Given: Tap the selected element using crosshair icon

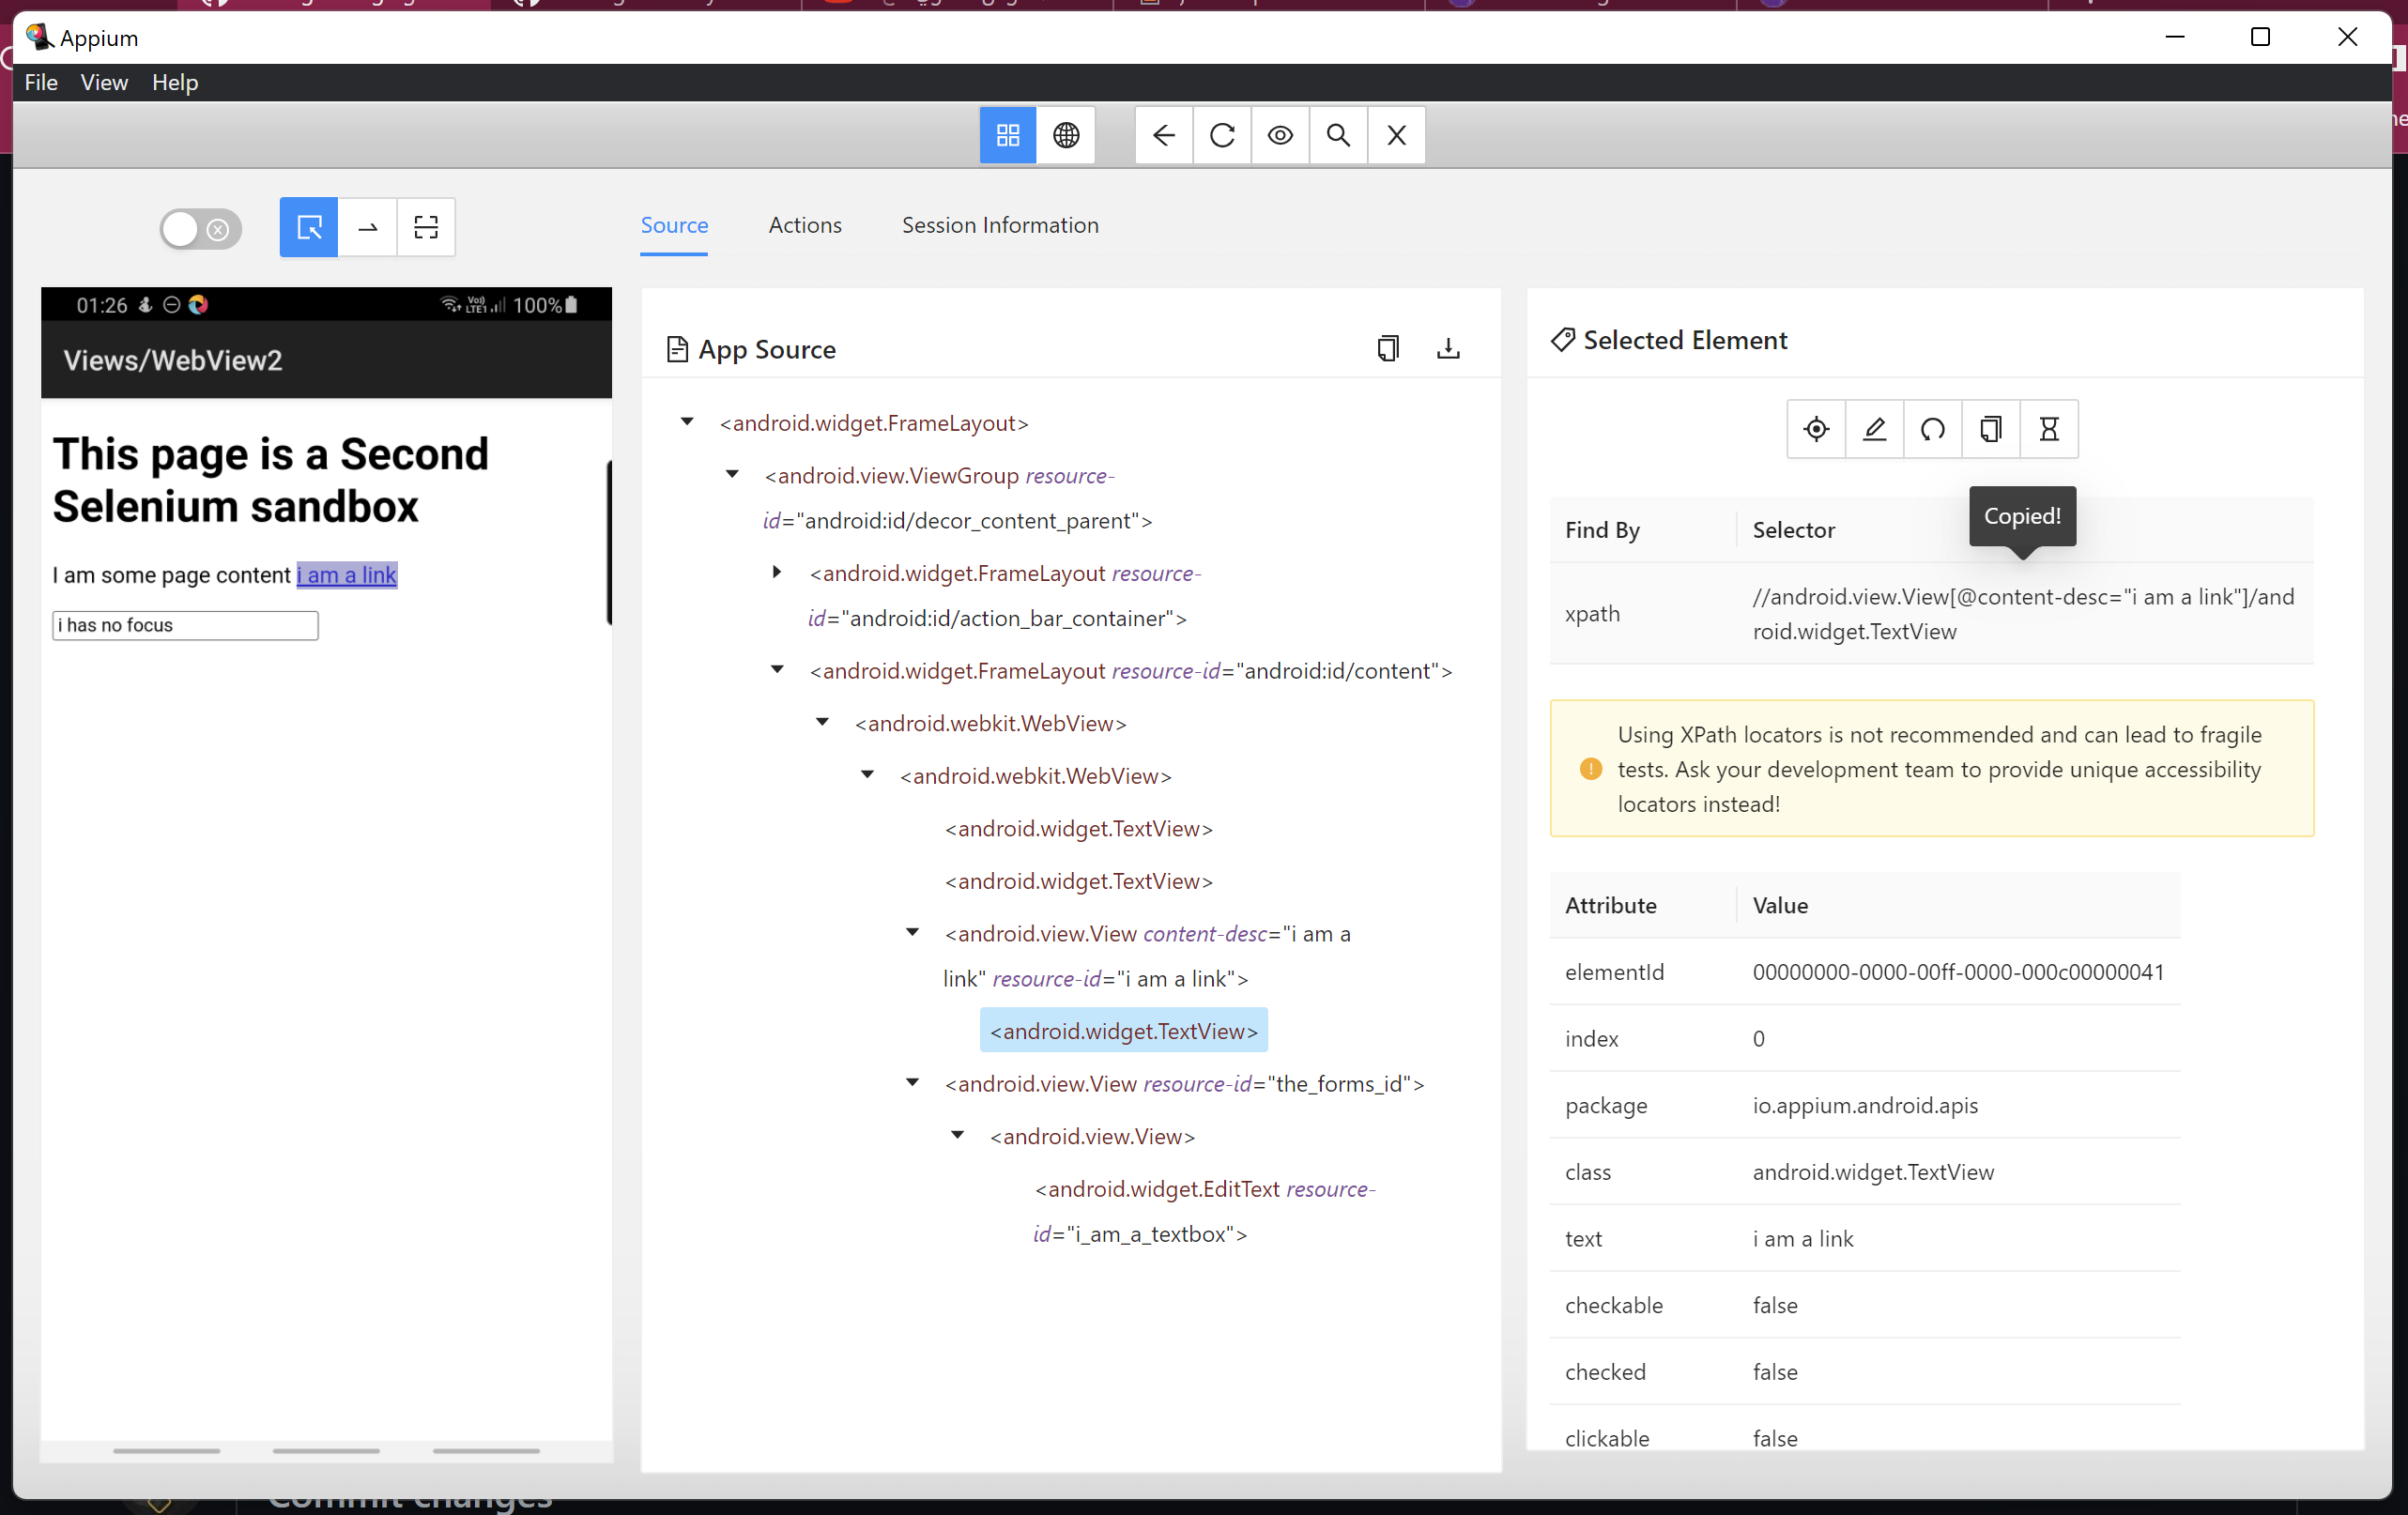Looking at the screenshot, I should coord(1816,429).
